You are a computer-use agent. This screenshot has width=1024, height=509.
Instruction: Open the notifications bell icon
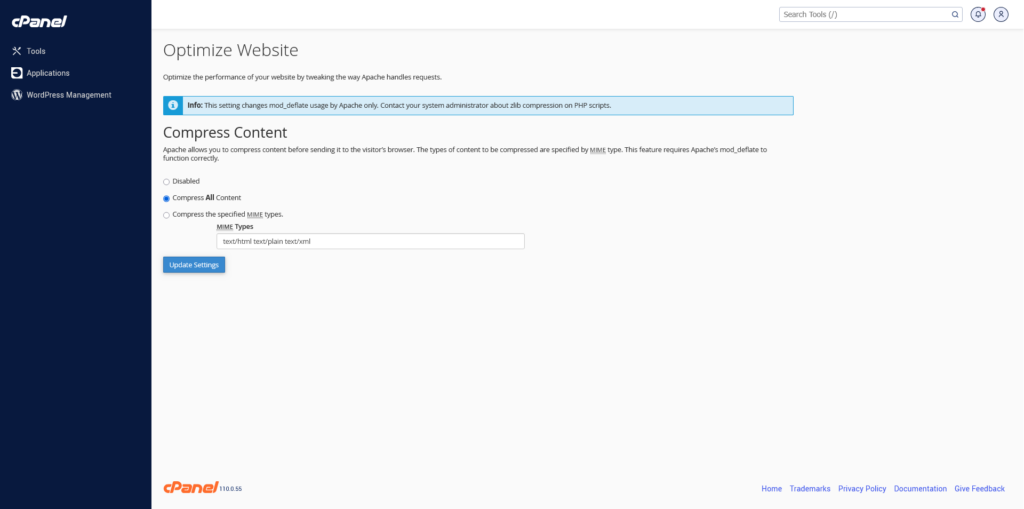[x=978, y=15]
